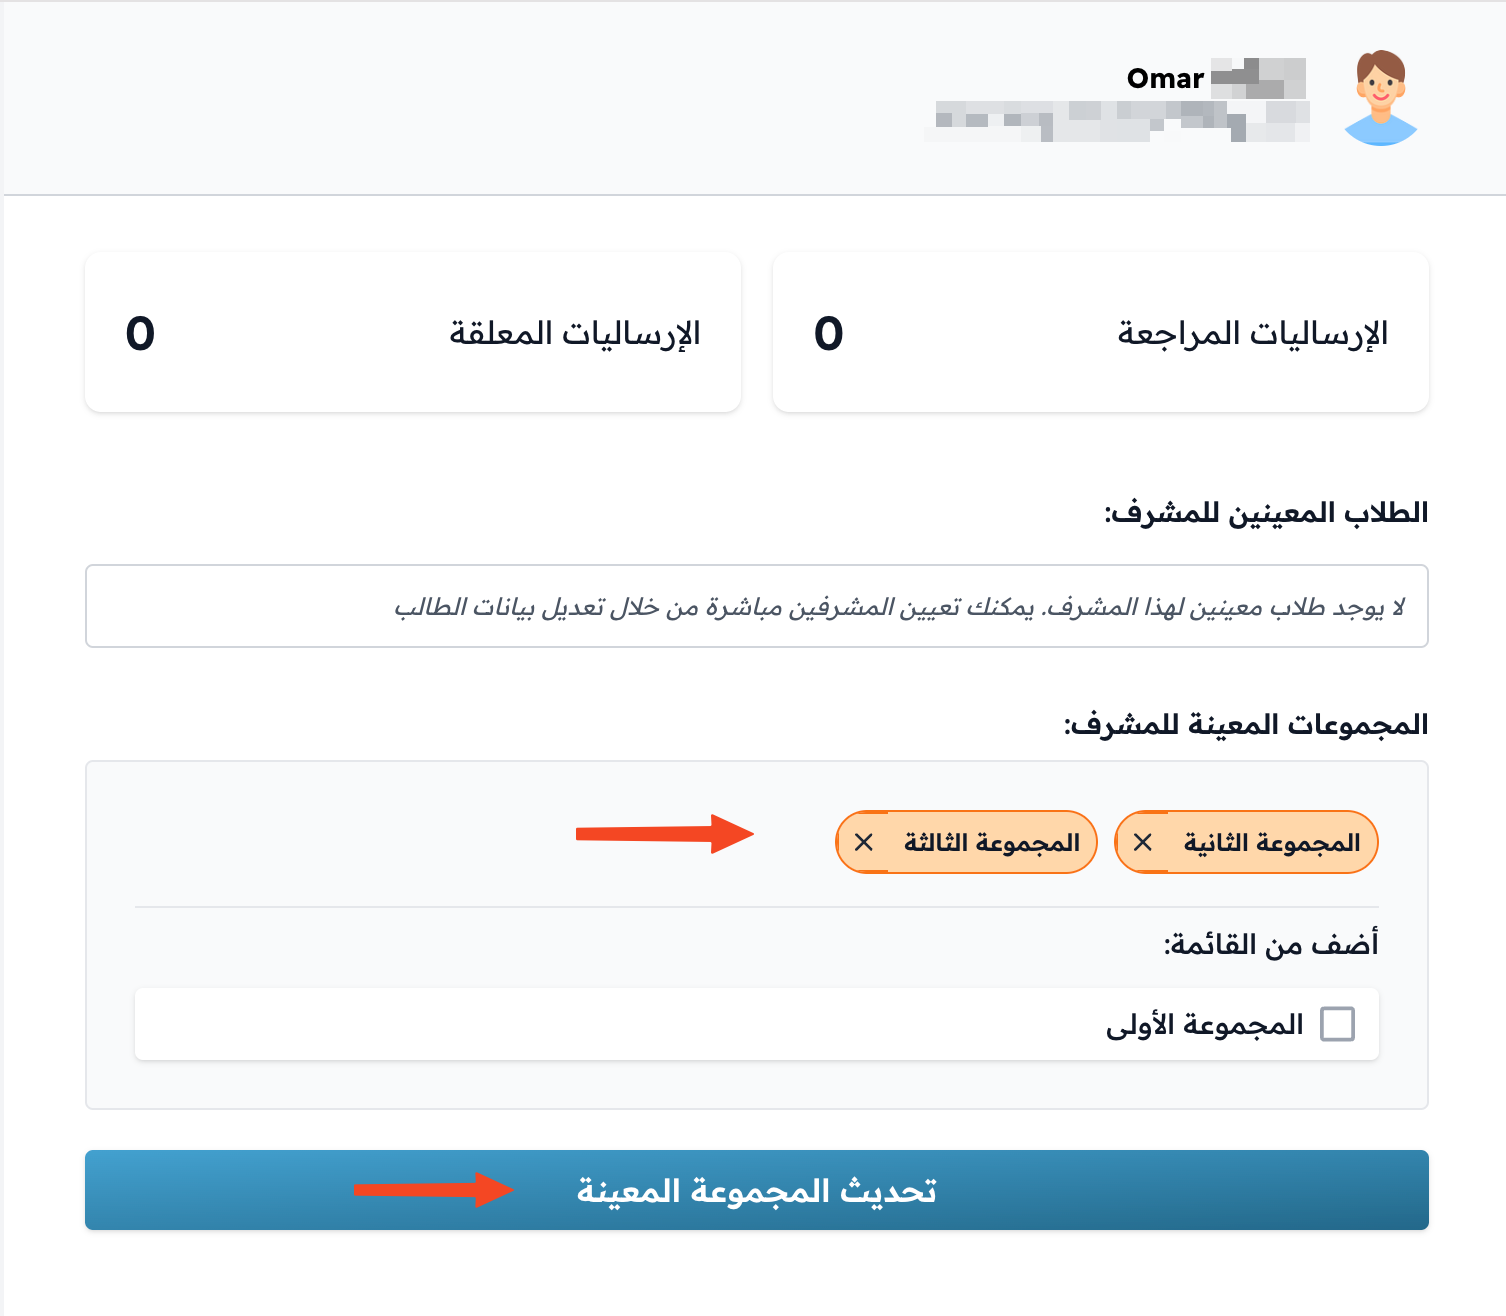Remove المجموعة الثانية tag with X
Viewport: 1506px width, 1316px height.
(1143, 843)
